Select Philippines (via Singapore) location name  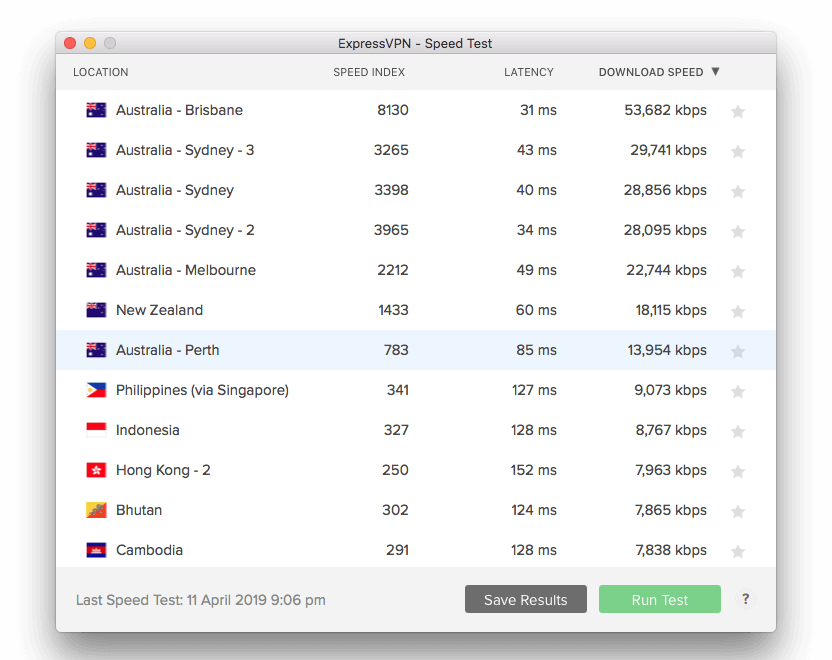click(202, 390)
